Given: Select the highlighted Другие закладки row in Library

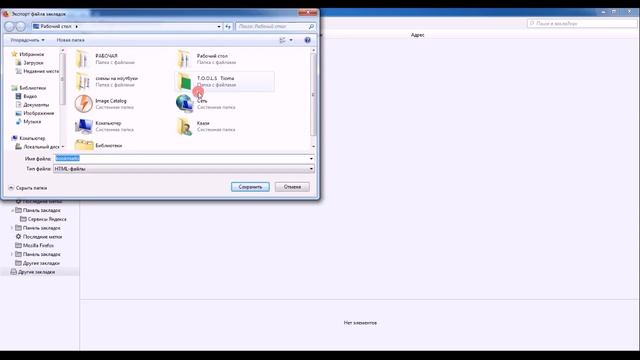Looking at the screenshot, I should [x=40, y=272].
